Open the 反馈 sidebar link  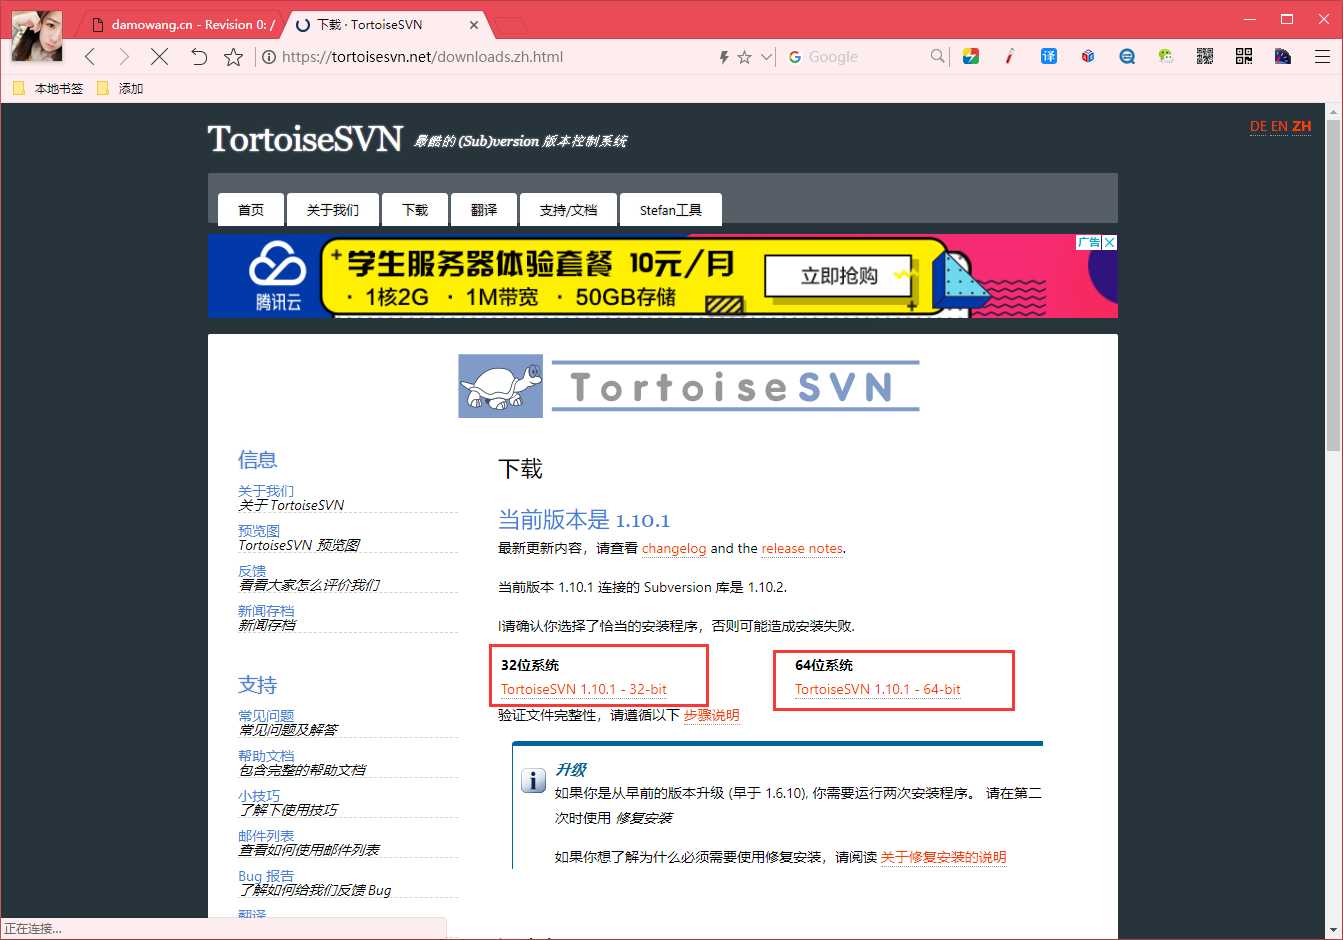[x=252, y=571]
